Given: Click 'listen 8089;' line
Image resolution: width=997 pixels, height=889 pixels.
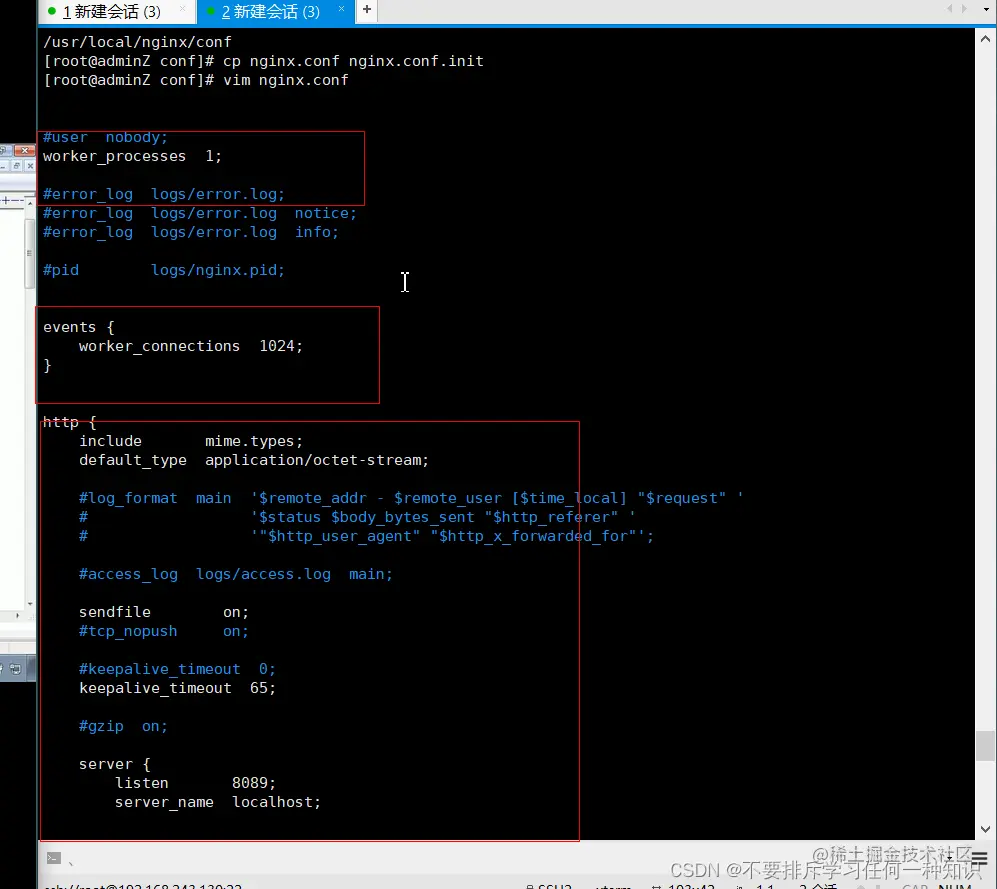Looking at the screenshot, I should [x=195, y=783].
